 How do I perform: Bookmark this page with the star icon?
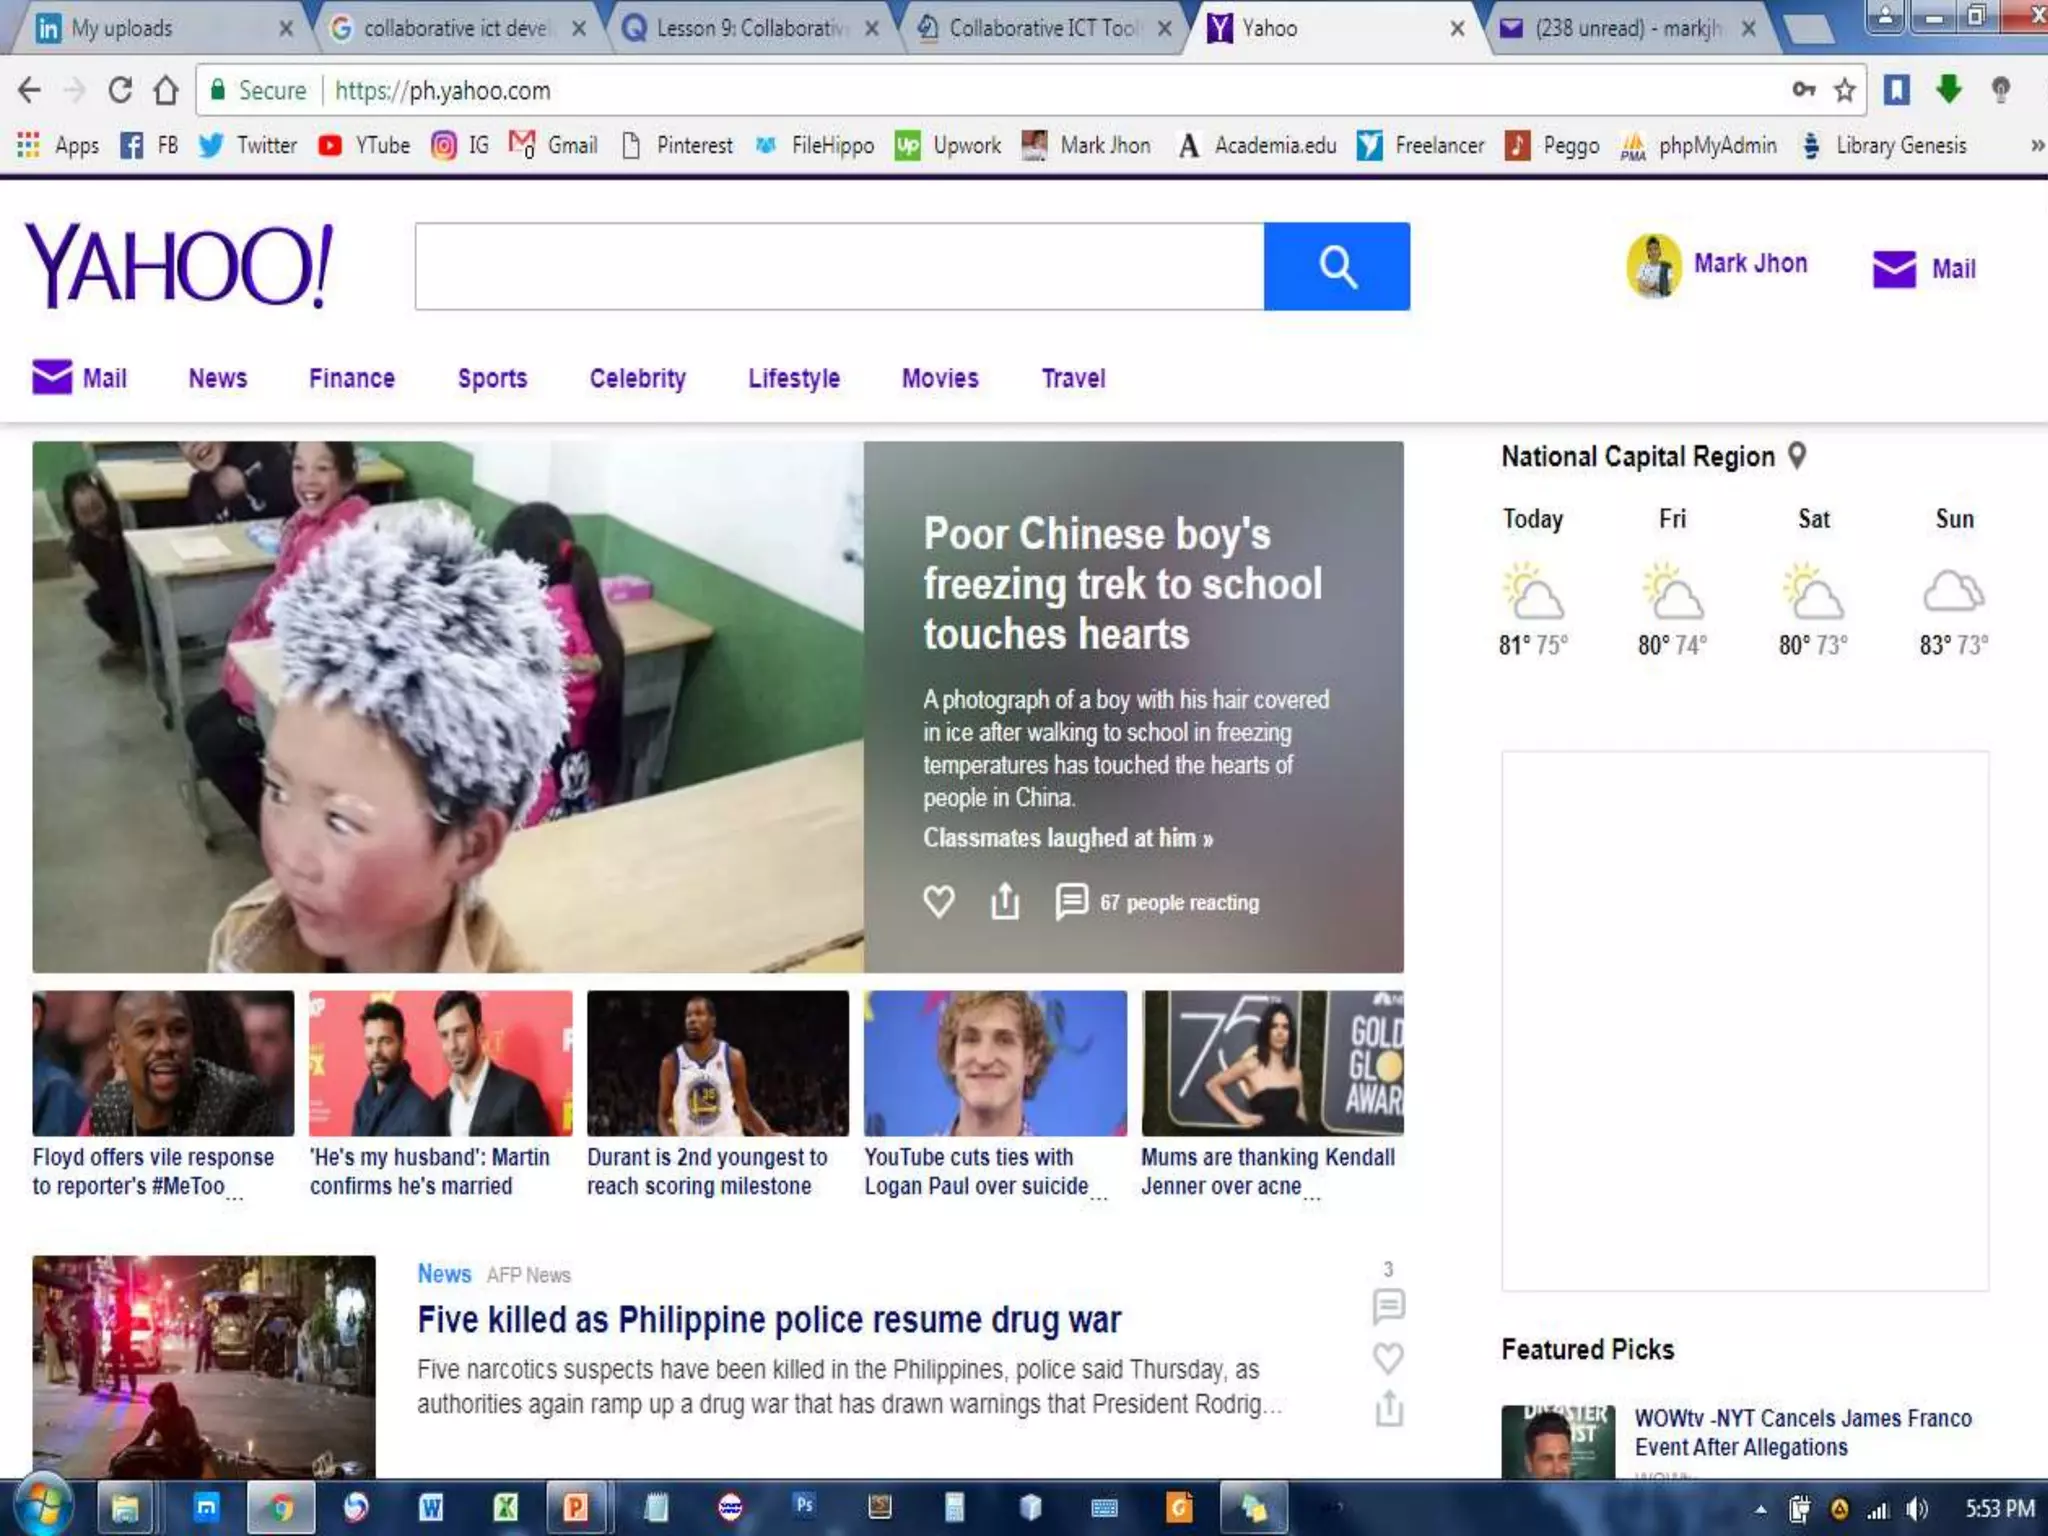tap(1844, 91)
